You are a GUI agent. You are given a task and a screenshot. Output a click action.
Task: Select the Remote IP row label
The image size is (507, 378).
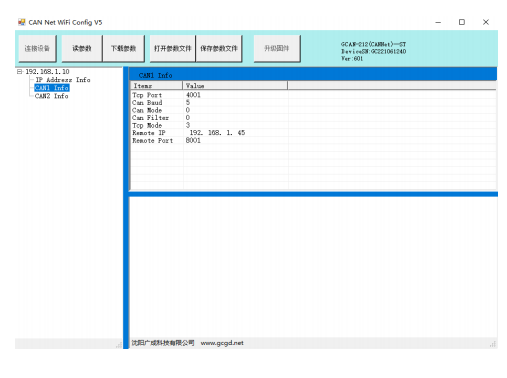coord(149,133)
